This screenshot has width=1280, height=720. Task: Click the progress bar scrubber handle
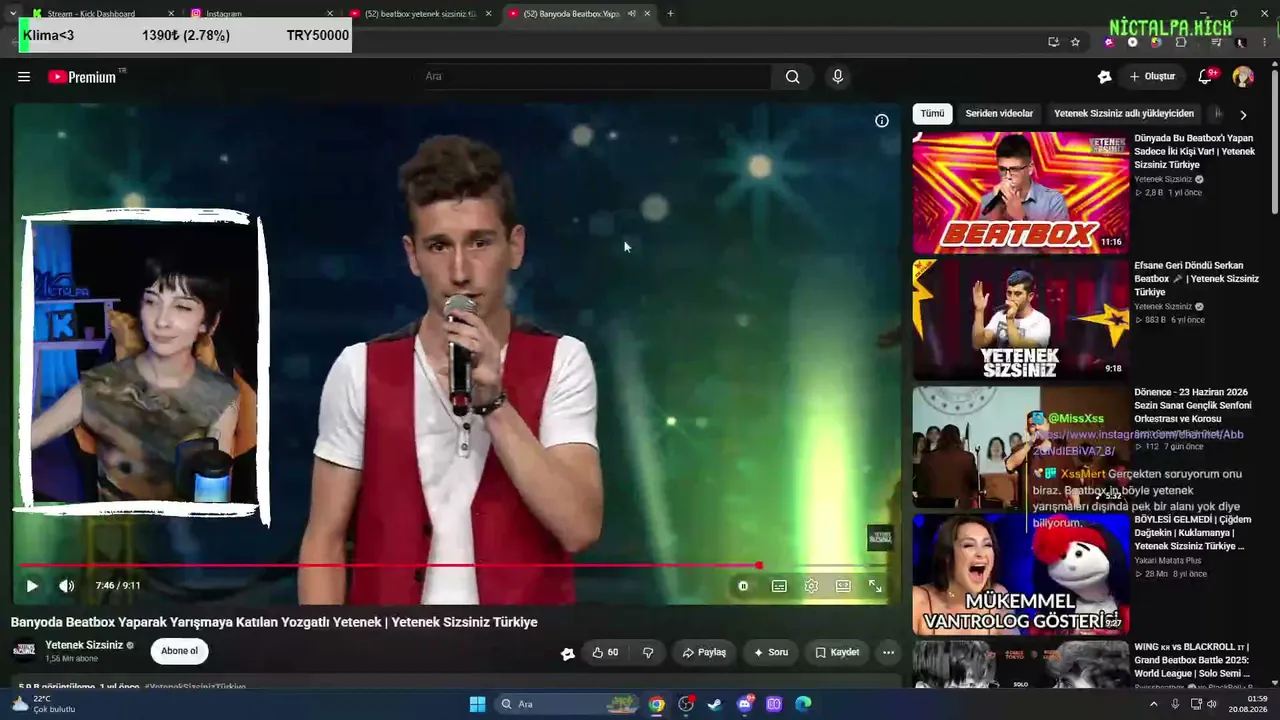pyautogui.click(x=759, y=566)
